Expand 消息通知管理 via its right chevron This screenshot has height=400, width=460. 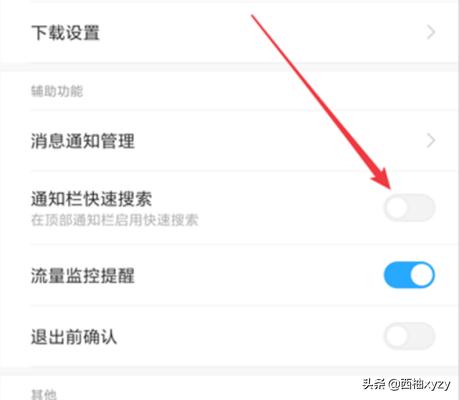coord(431,141)
